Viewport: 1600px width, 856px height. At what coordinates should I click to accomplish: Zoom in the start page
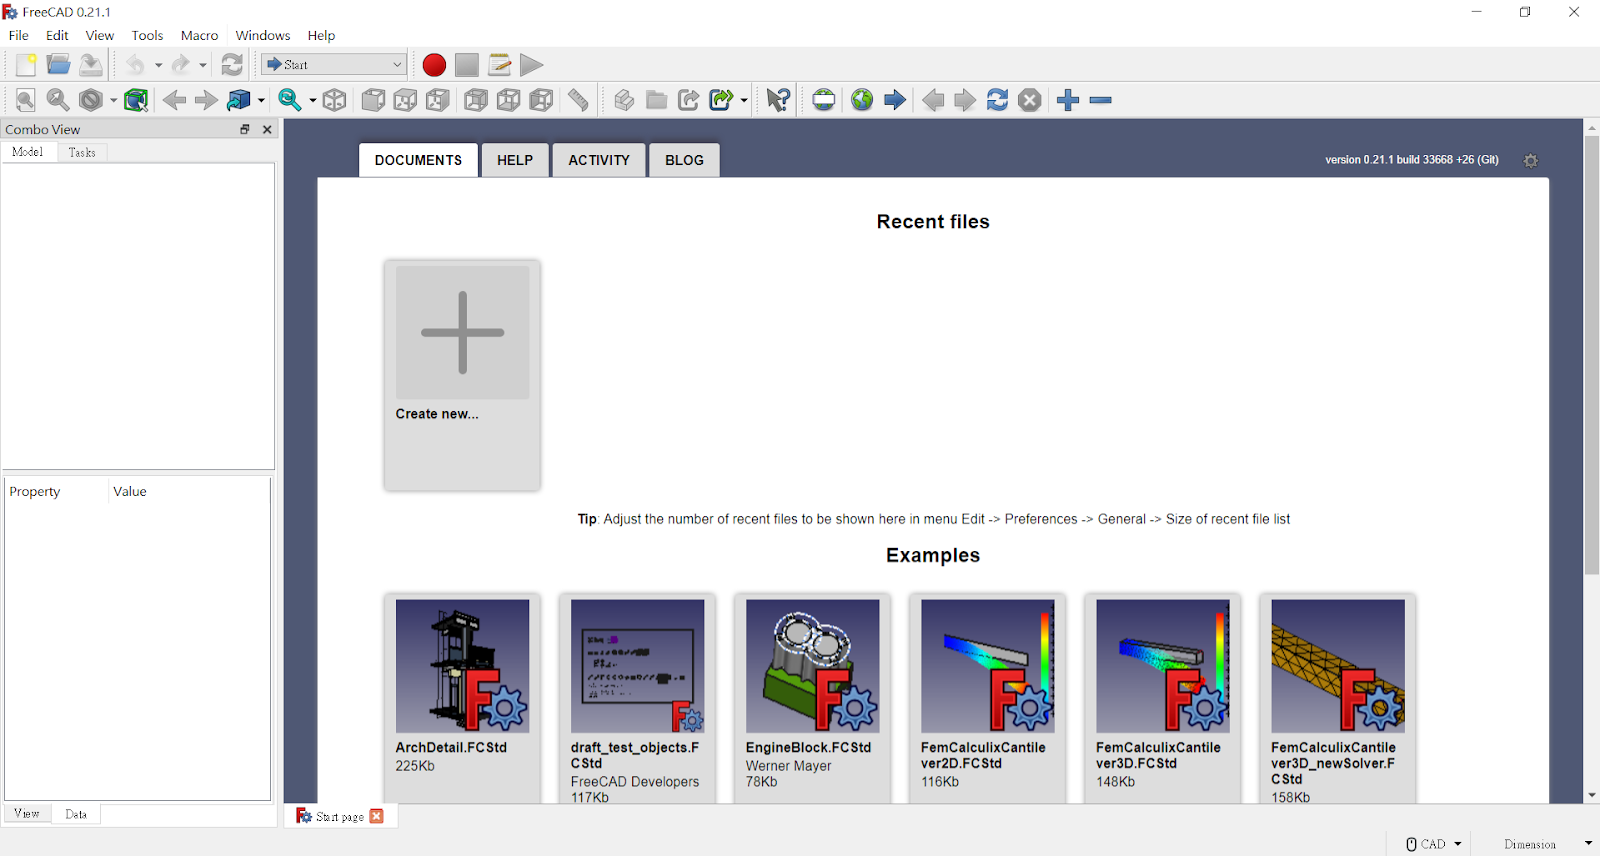tap(1068, 100)
